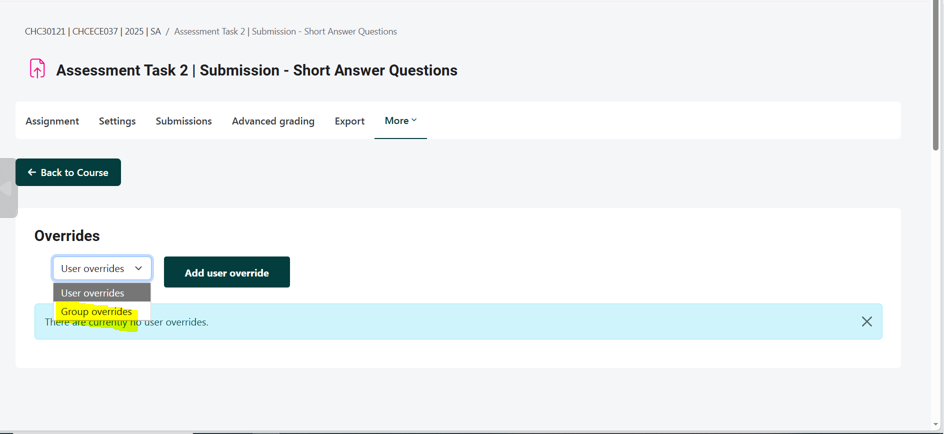The height and width of the screenshot is (434, 944).
Task: Switch to the Assignment tab
Action: click(52, 121)
